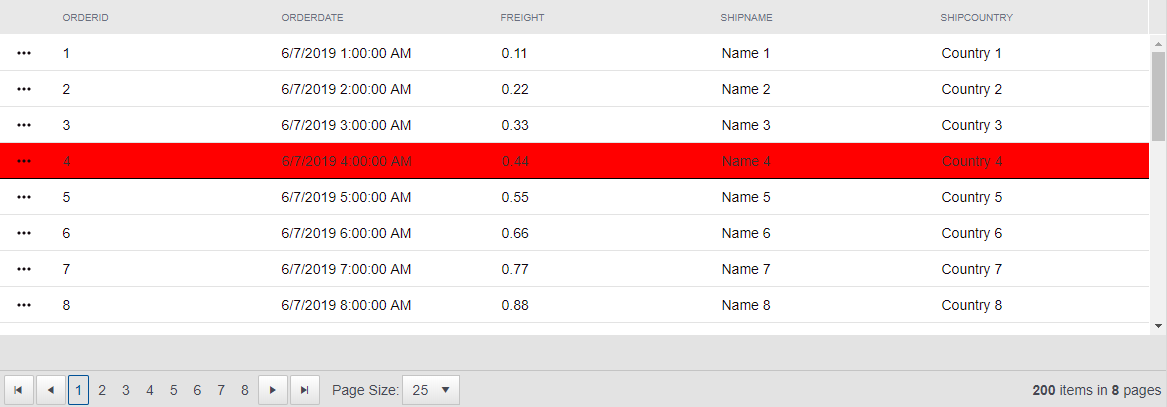Select the Name 8 cell
1167x407 pixels.
click(x=746, y=305)
